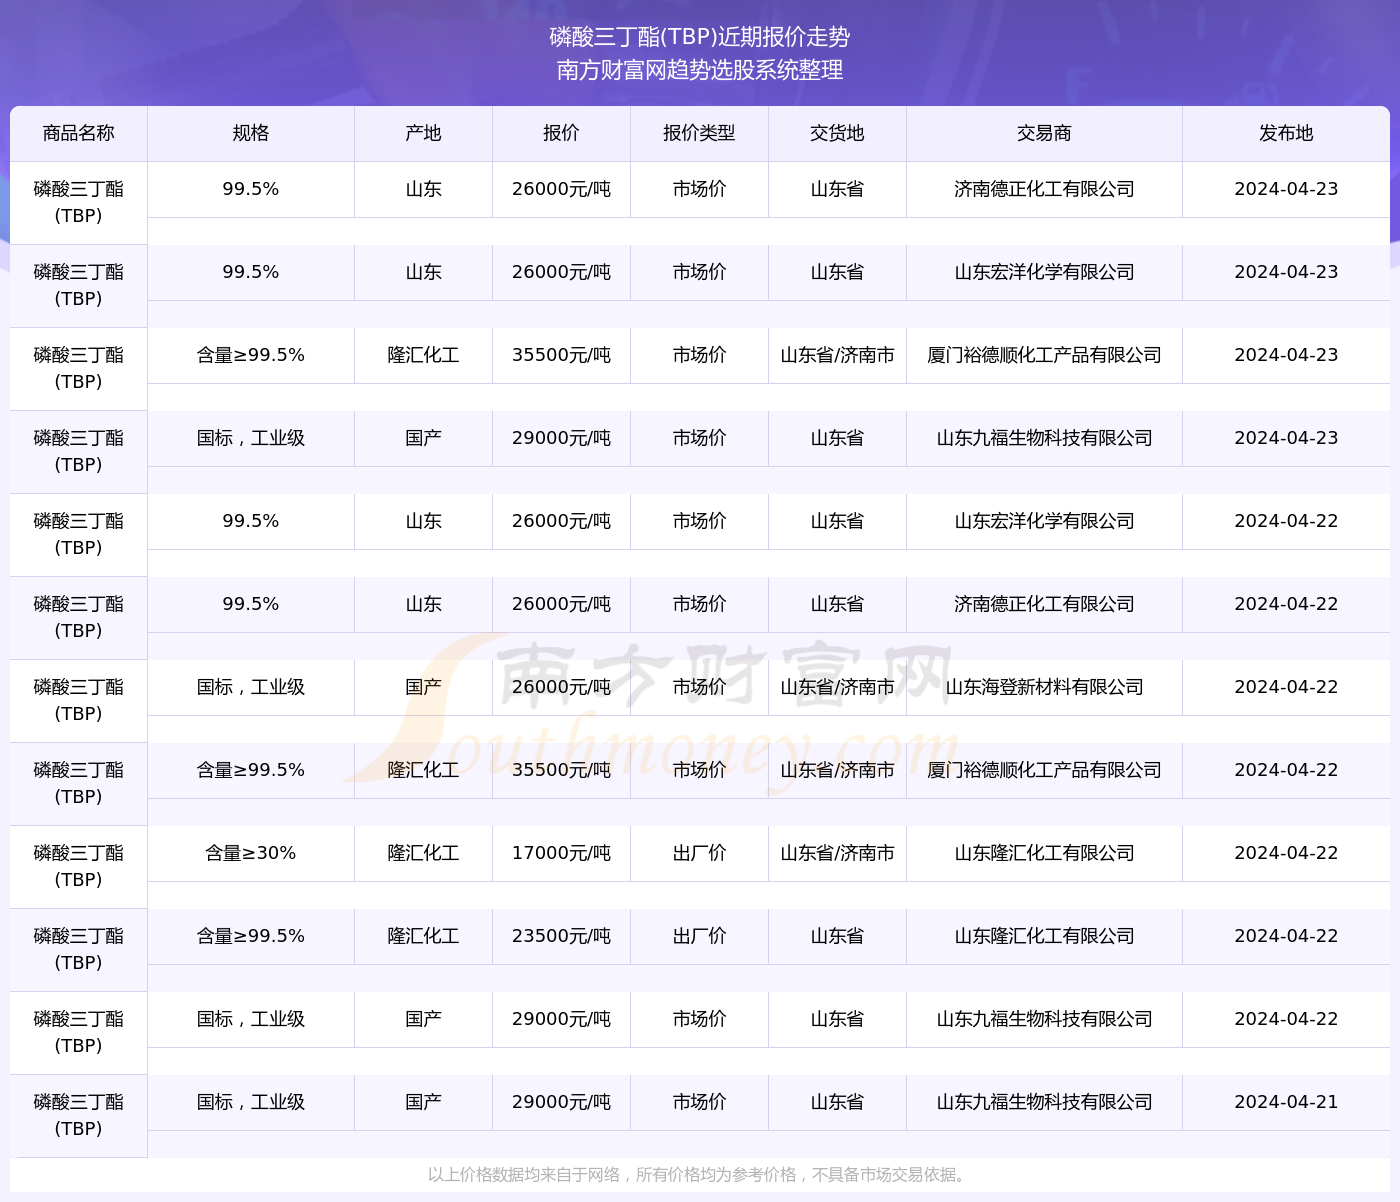Click 山东九福生物科技有限公司 in the 2024-04-22 row

pos(1044,1019)
